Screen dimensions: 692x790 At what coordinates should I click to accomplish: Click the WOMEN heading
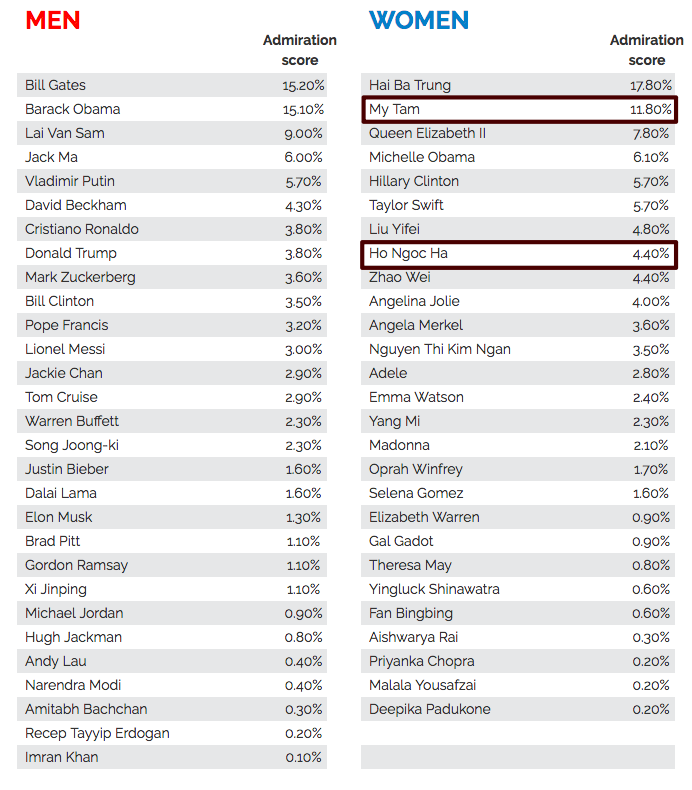419,21
